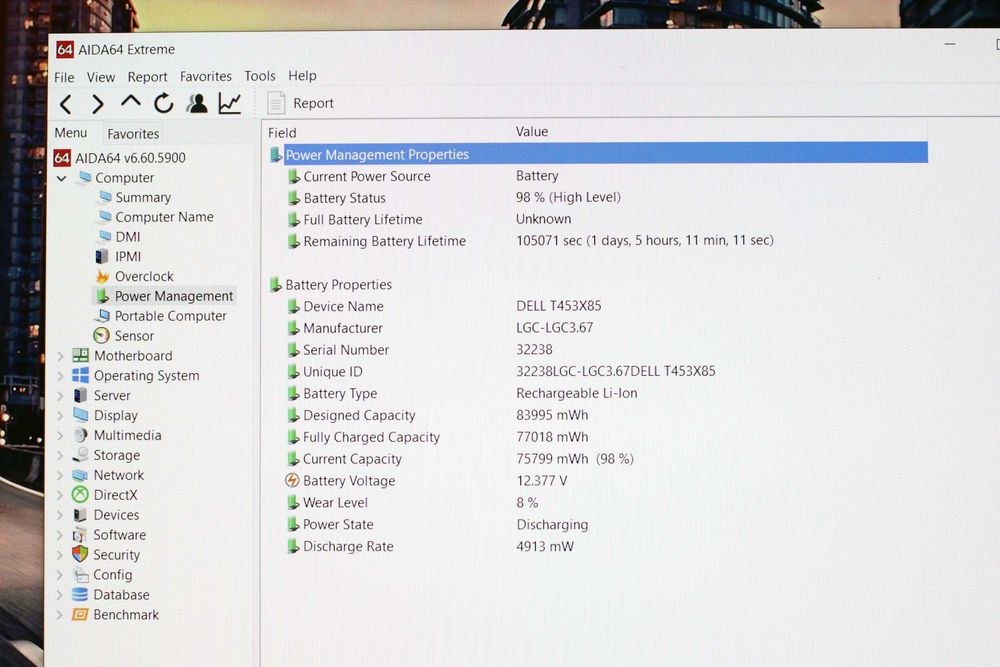This screenshot has width=1000, height=667.
Task: Click the Network icon in tree
Action: [x=80, y=475]
